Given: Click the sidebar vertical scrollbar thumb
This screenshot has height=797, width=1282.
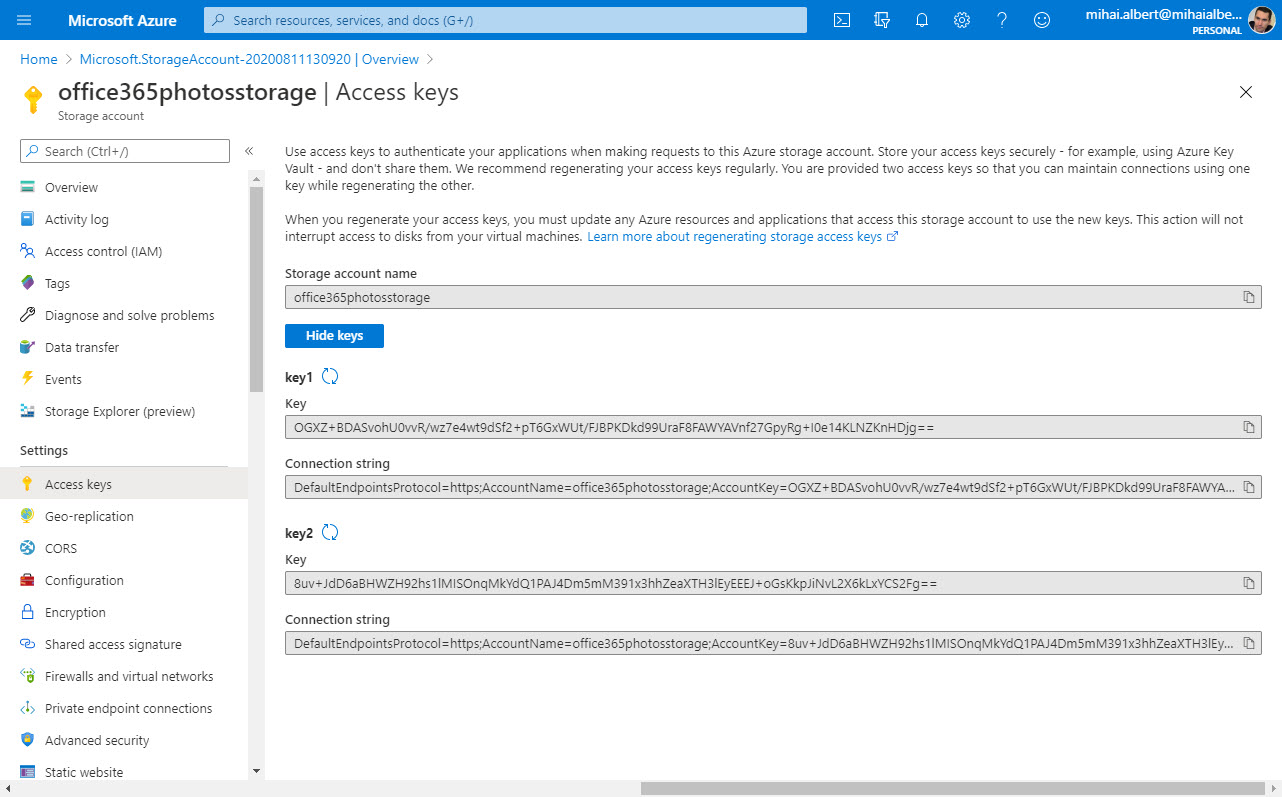Looking at the screenshot, I should pyautogui.click(x=256, y=289).
